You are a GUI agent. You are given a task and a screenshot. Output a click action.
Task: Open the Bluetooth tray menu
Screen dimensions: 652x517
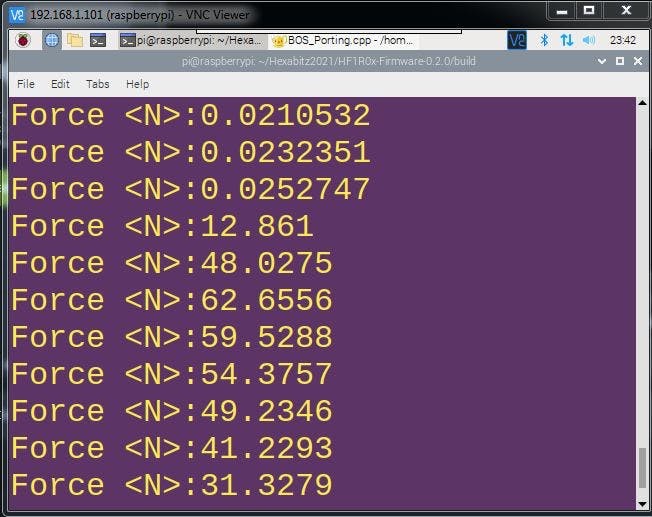[544, 40]
